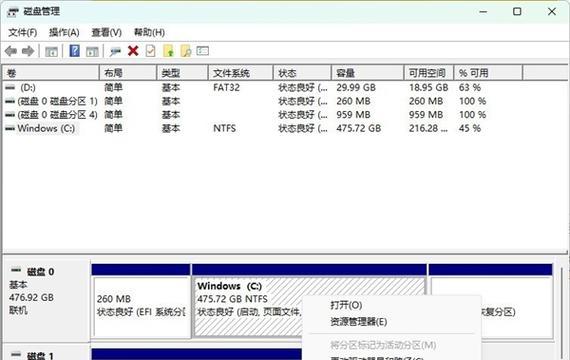Screen dimensions: 570x360
Task: Click the Forward arrow toolbar icon
Action: tap(28, 51)
